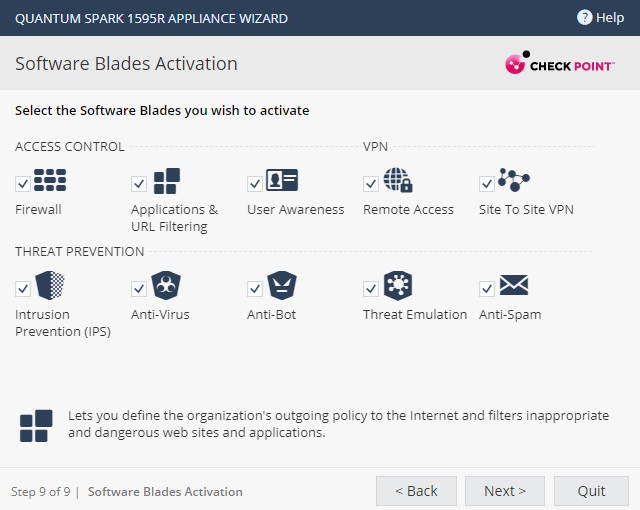Image resolution: width=640 pixels, height=510 pixels.
Task: Click the footer Software Blades Activation text
Action: (165, 492)
